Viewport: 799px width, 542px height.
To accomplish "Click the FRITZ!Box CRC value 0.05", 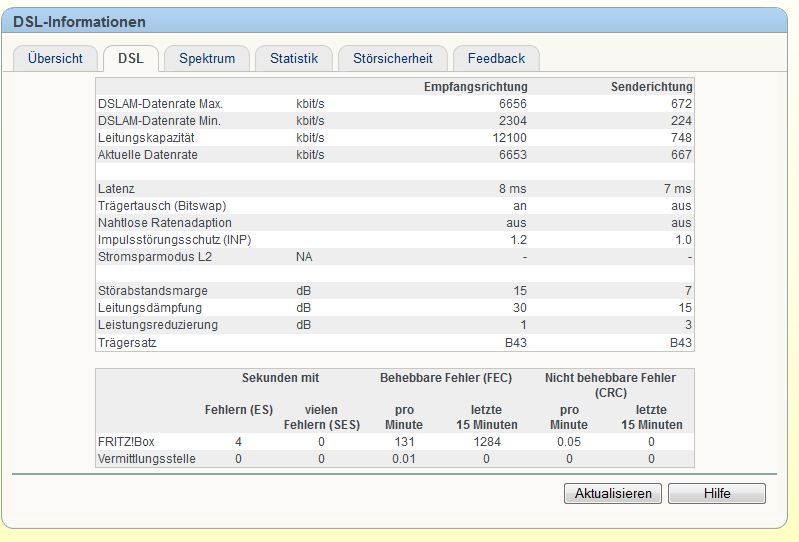I will [569, 442].
